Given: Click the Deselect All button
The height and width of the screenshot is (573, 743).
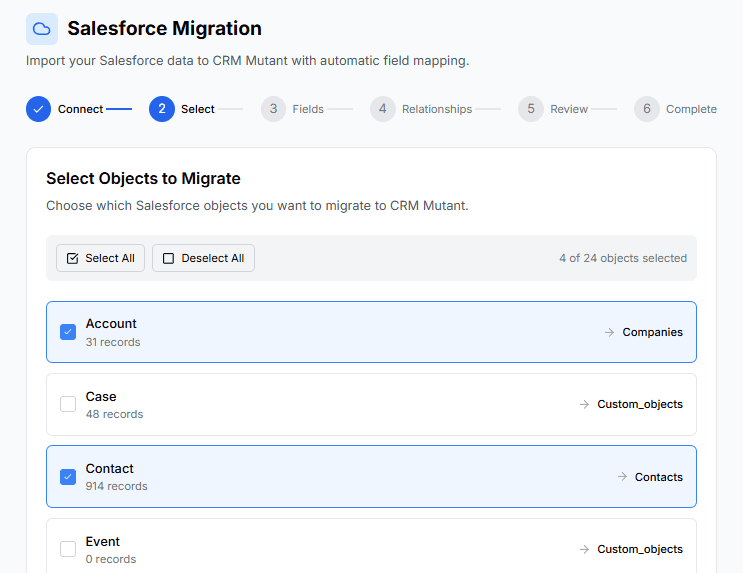Looking at the screenshot, I should (203, 258).
